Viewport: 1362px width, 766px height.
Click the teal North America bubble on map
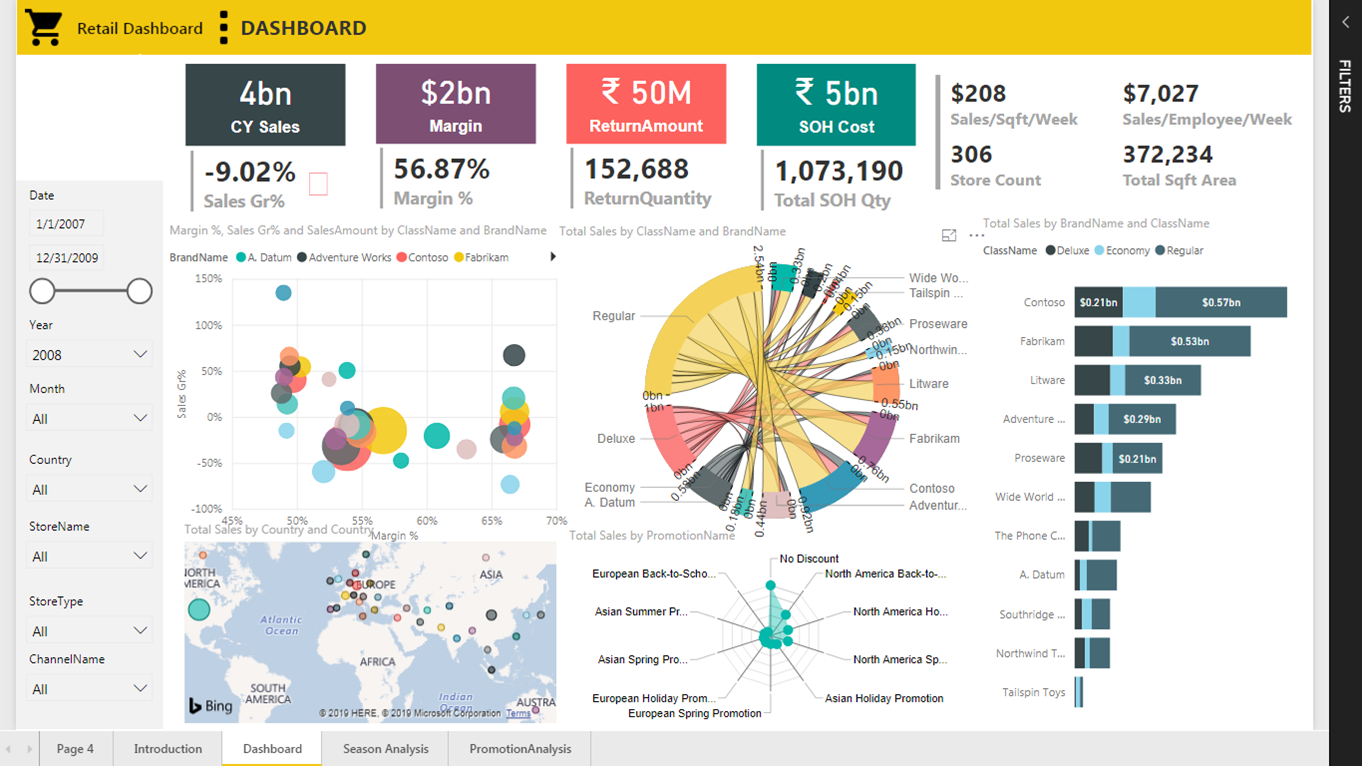199,609
